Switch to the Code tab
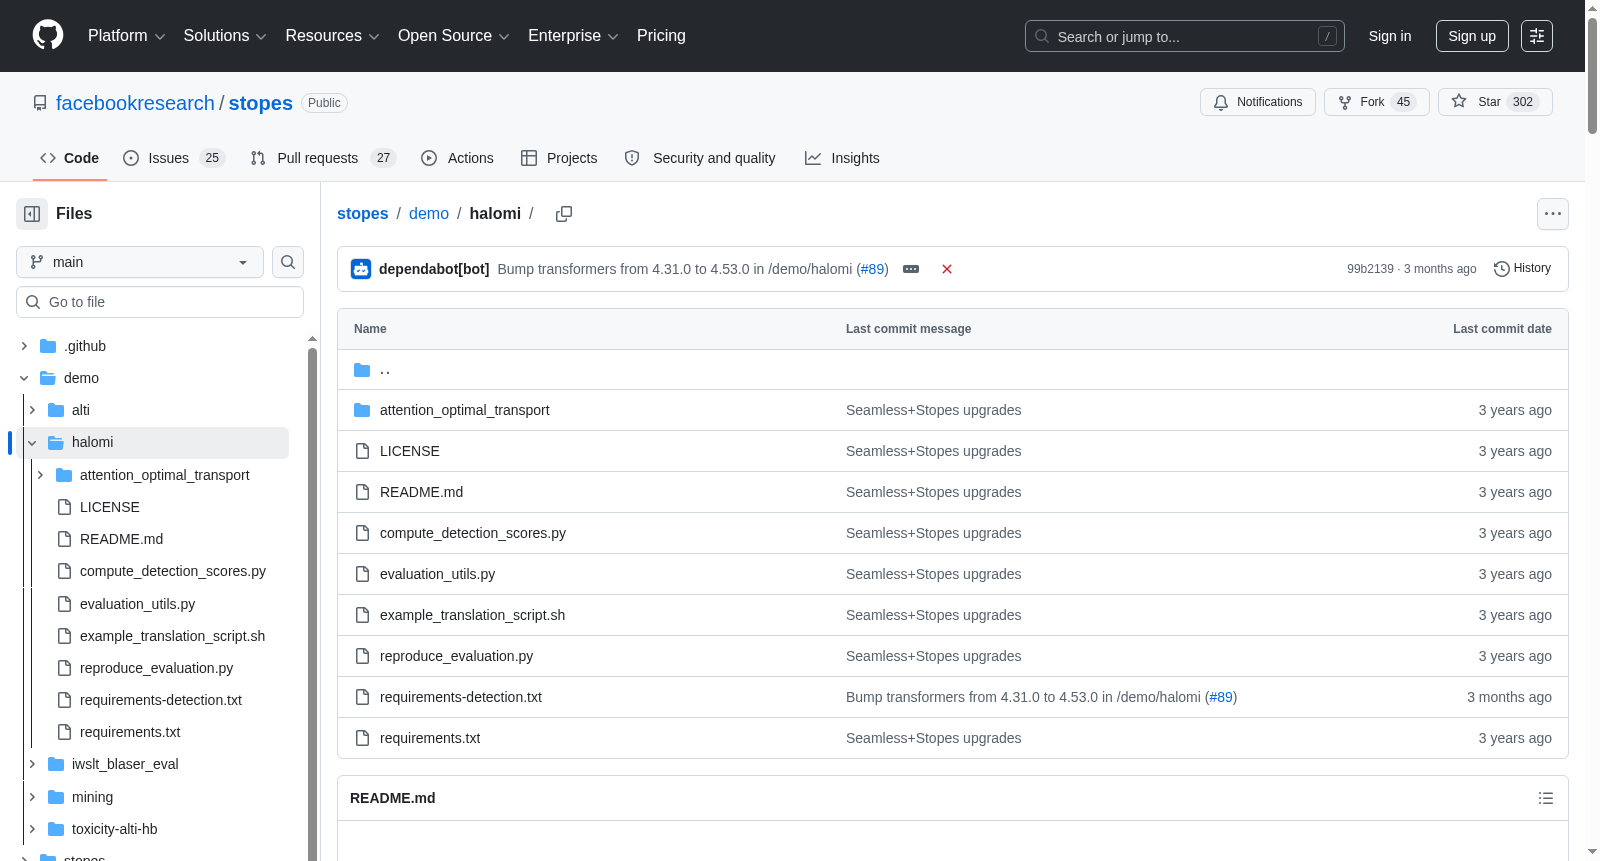This screenshot has height=861, width=1600. click(70, 158)
